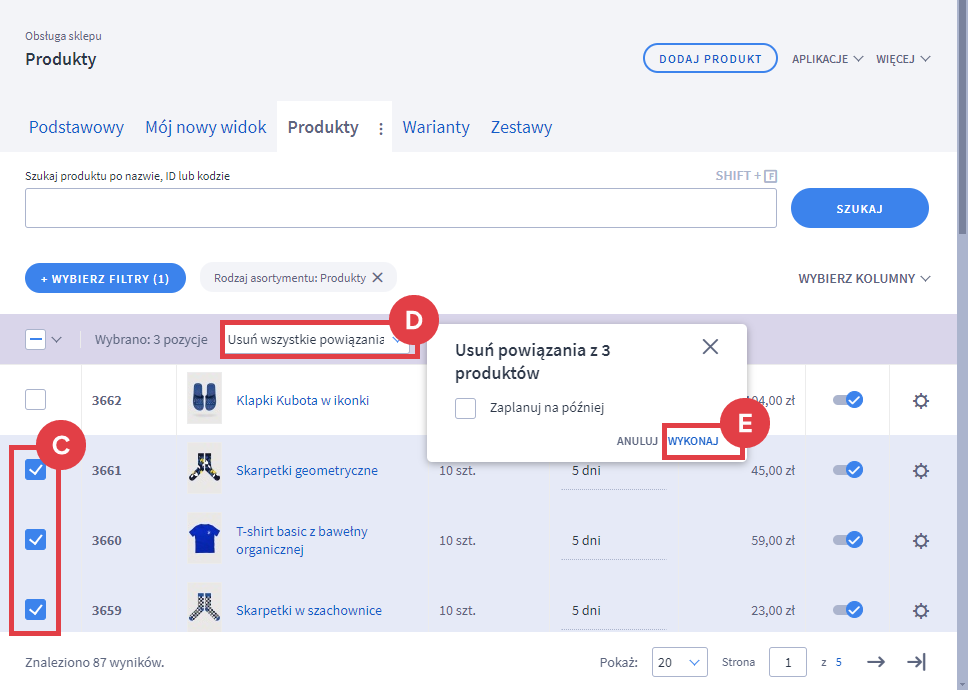Open settings gear for Skarpetki w szachownice row
Image resolution: width=968 pixels, height=690 pixels.
click(x=920, y=610)
